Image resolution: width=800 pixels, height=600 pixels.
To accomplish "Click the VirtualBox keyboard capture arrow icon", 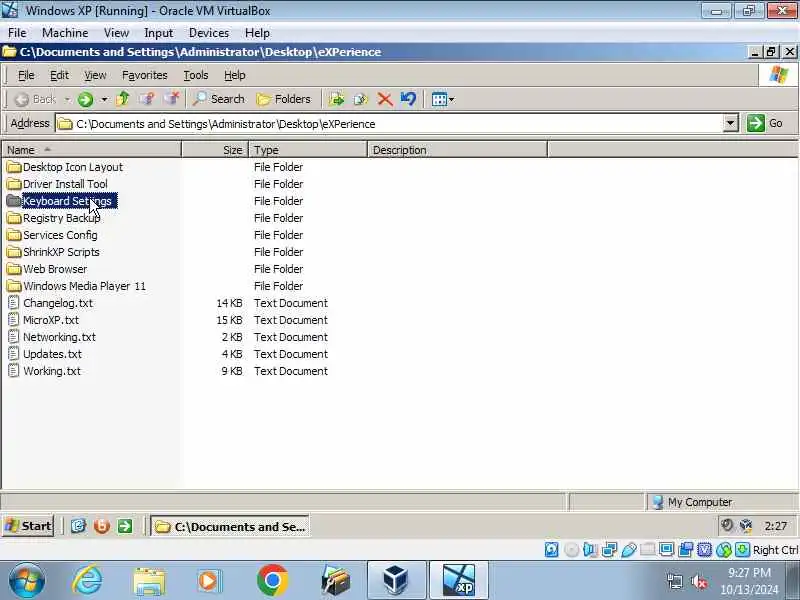I will (x=743, y=549).
